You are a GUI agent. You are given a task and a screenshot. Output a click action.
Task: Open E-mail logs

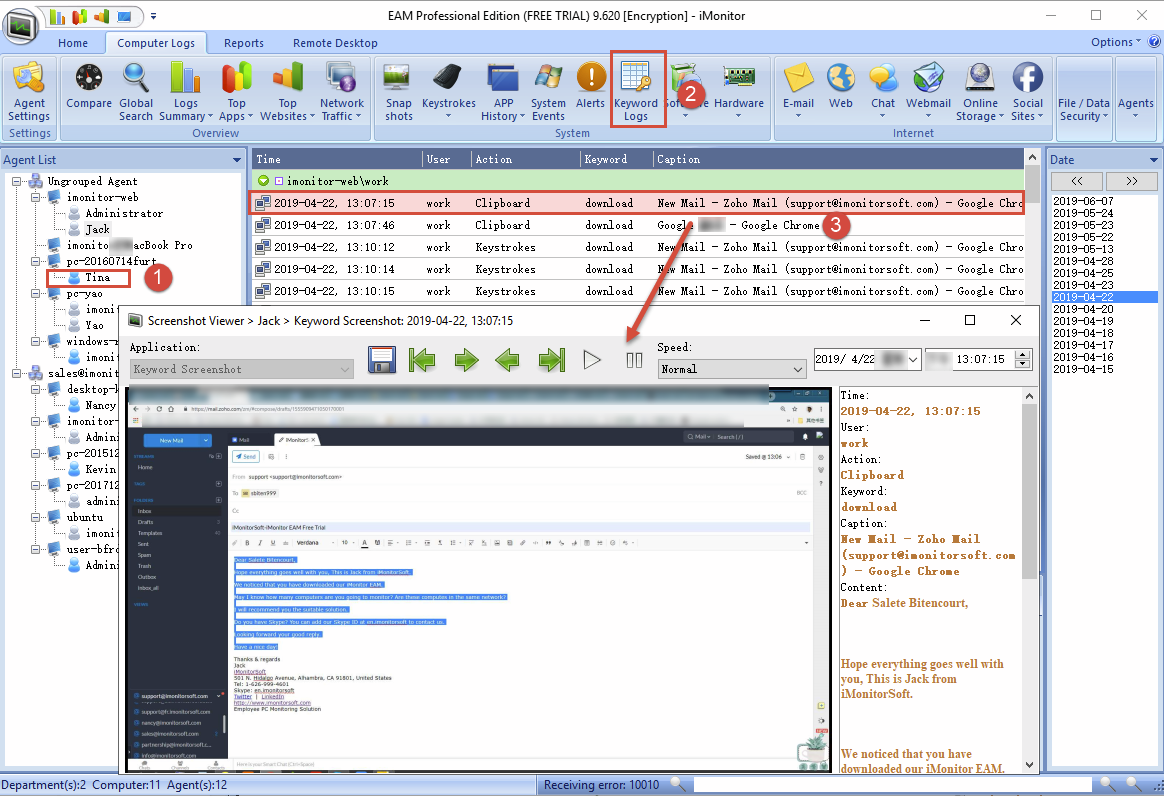tap(798, 91)
